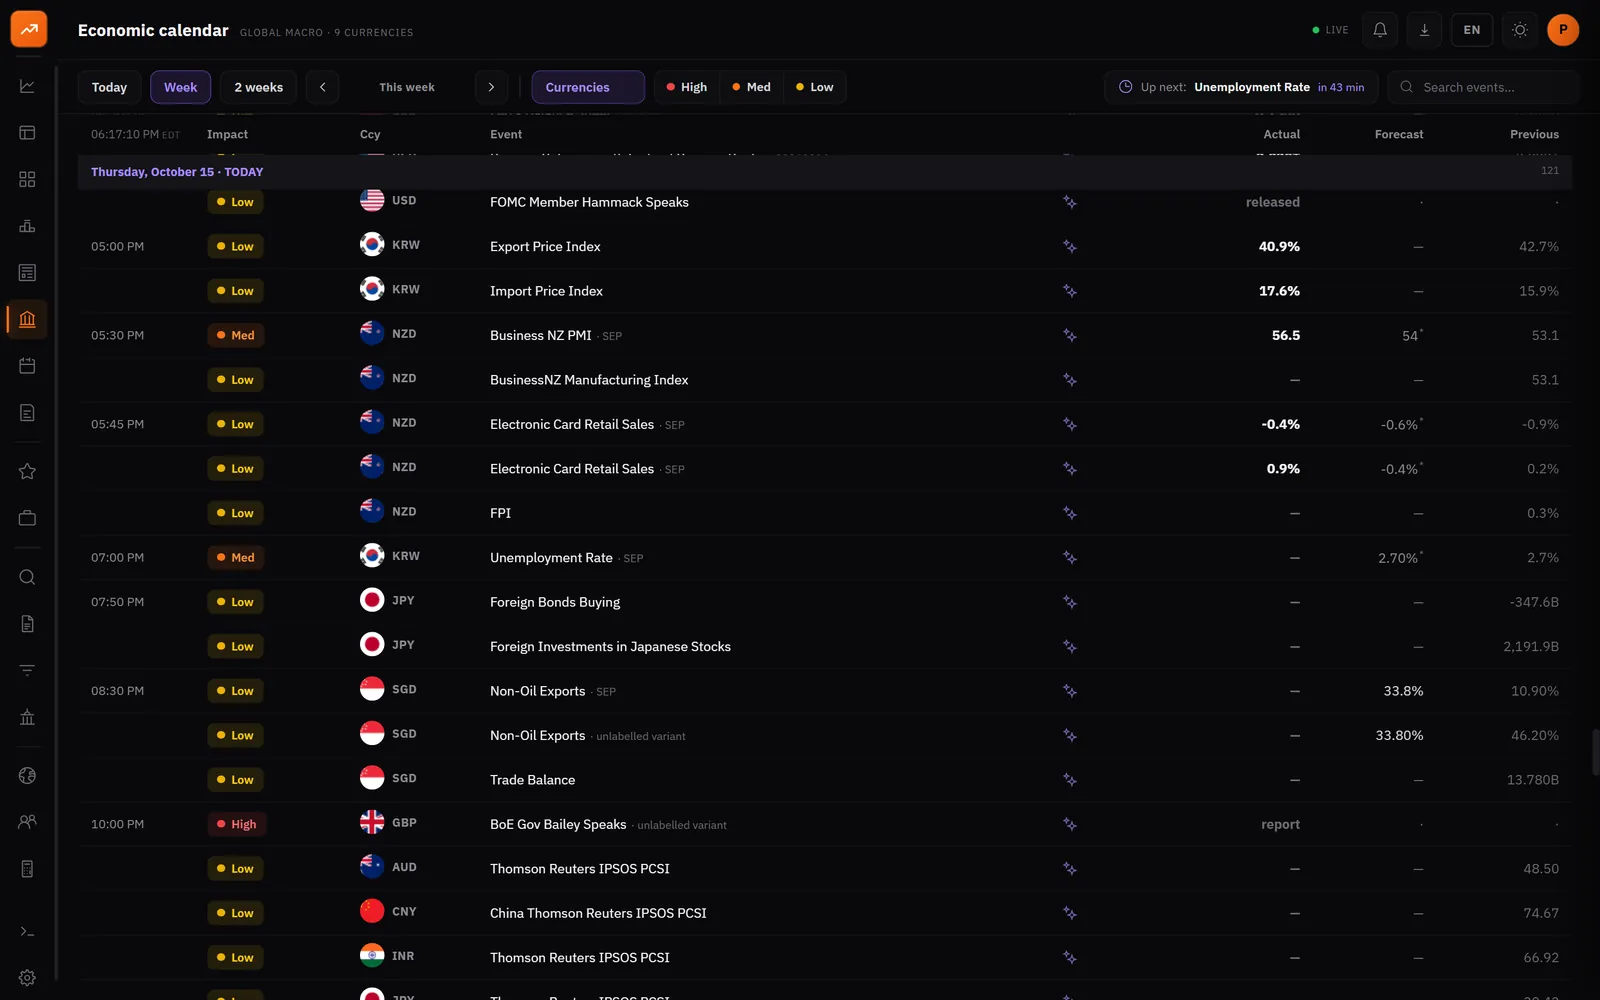Viewport: 1600px width, 1000px height.
Task: Focus the Search events field
Action: pos(1483,87)
